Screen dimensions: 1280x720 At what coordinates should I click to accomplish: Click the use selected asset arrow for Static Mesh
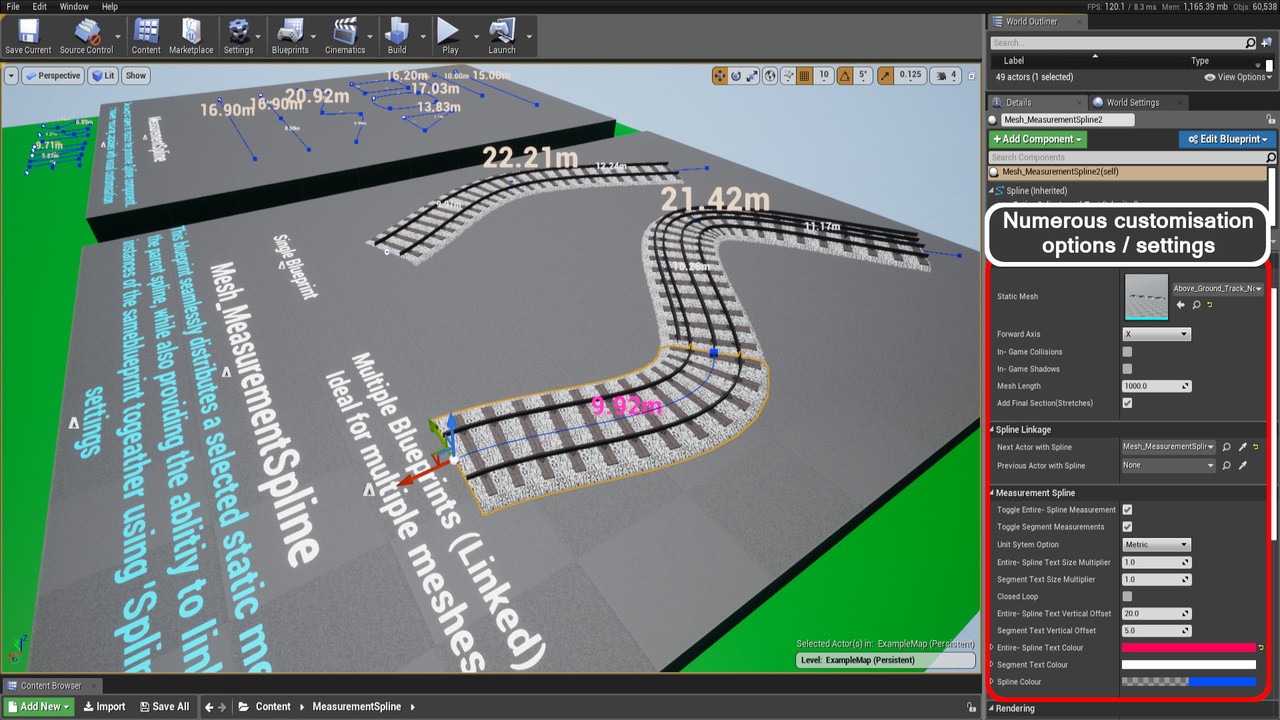pos(1180,305)
